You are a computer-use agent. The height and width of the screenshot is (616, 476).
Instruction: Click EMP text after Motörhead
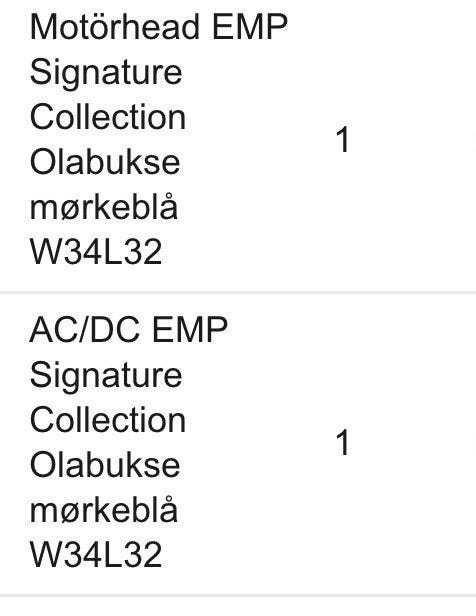250,27
